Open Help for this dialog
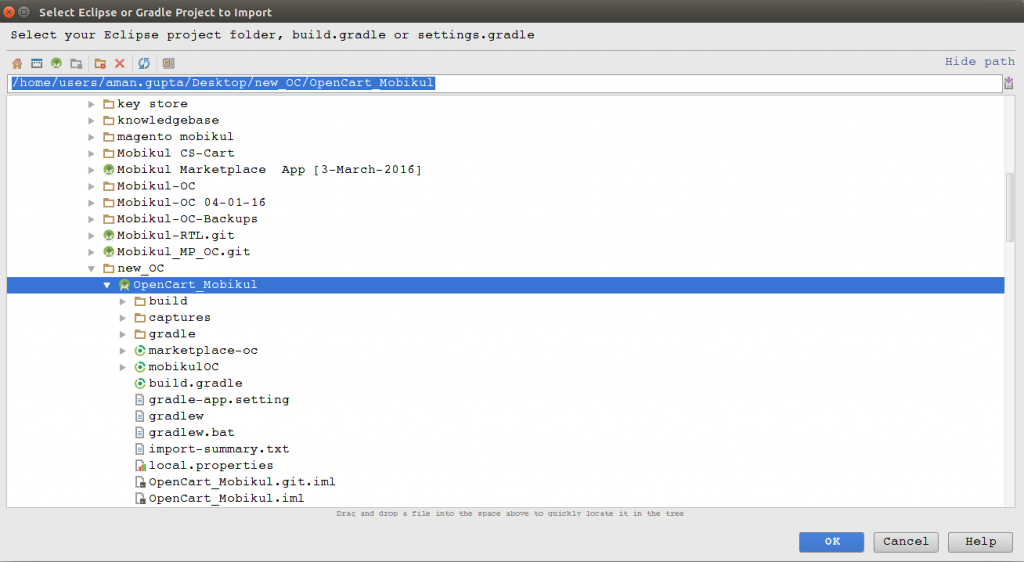Image resolution: width=1024 pixels, height=562 pixels. coord(980,542)
